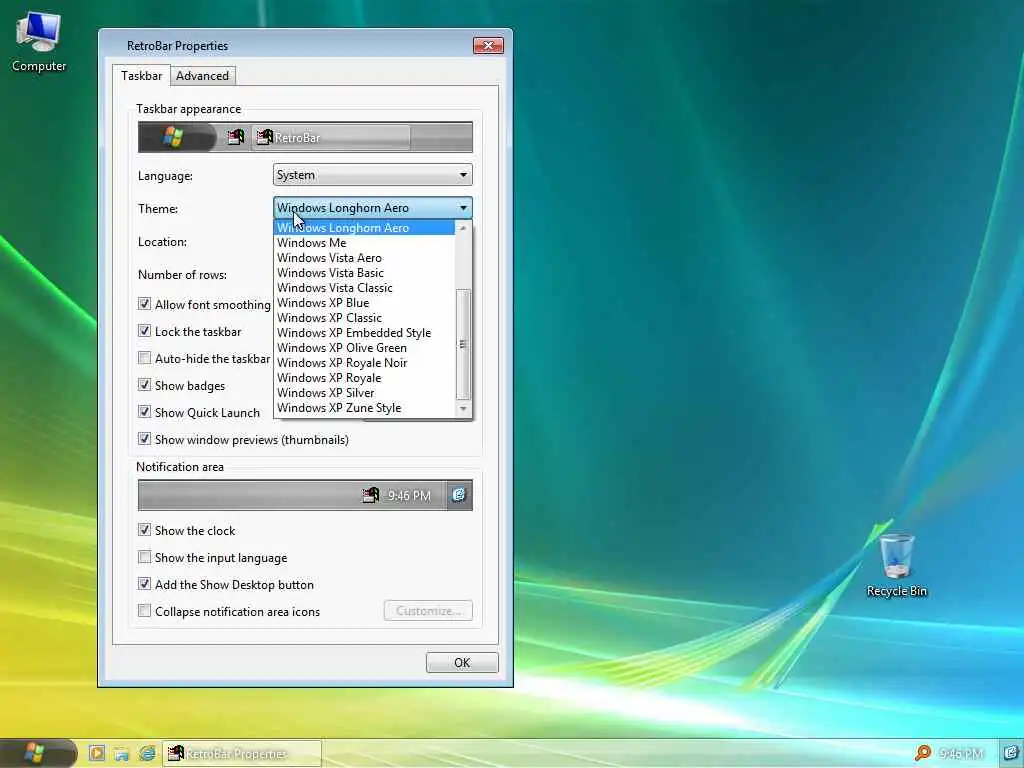Choose the Windows Vista Basic theme
Screen dimensions: 1024x768
coord(364,273)
